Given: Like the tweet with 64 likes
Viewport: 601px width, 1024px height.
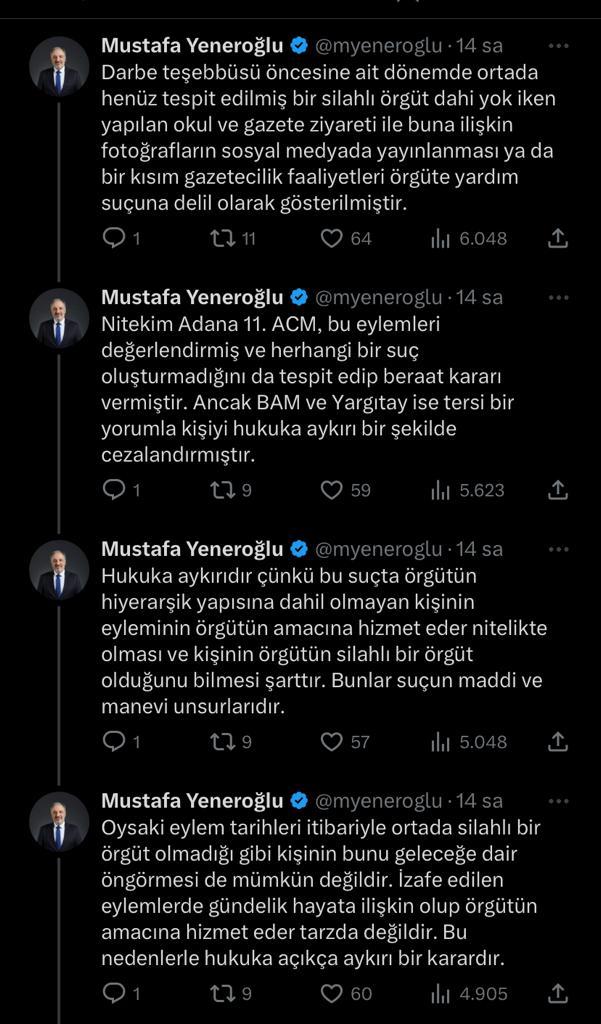Looking at the screenshot, I should tap(332, 238).
